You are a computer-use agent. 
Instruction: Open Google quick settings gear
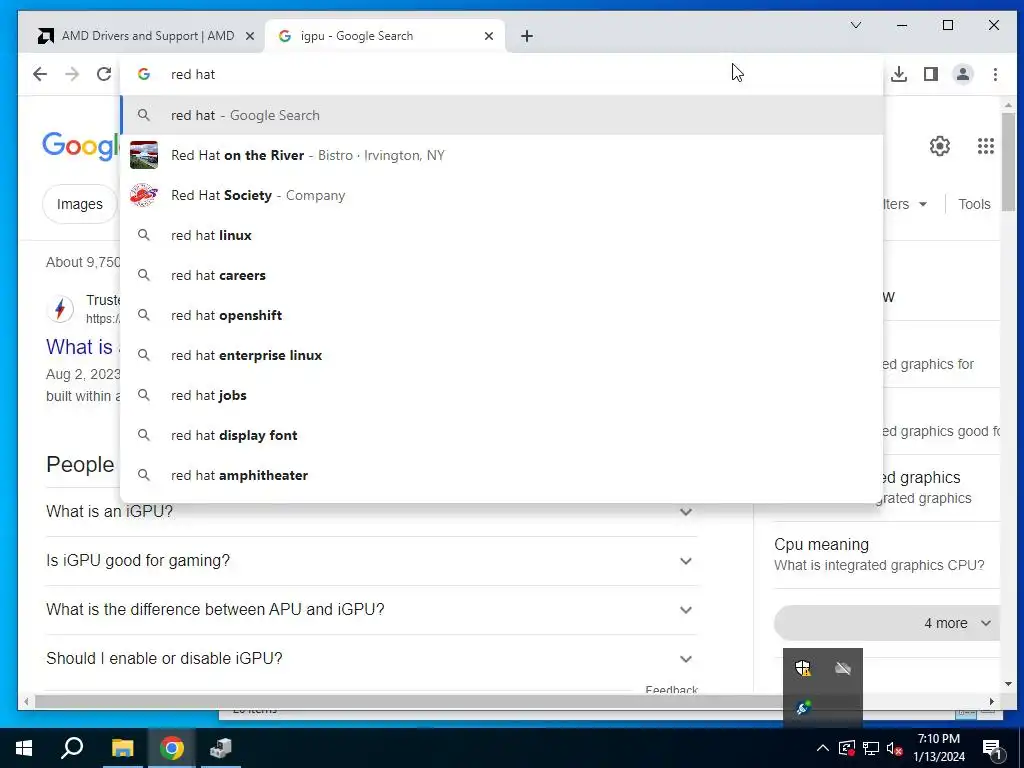coord(939,146)
